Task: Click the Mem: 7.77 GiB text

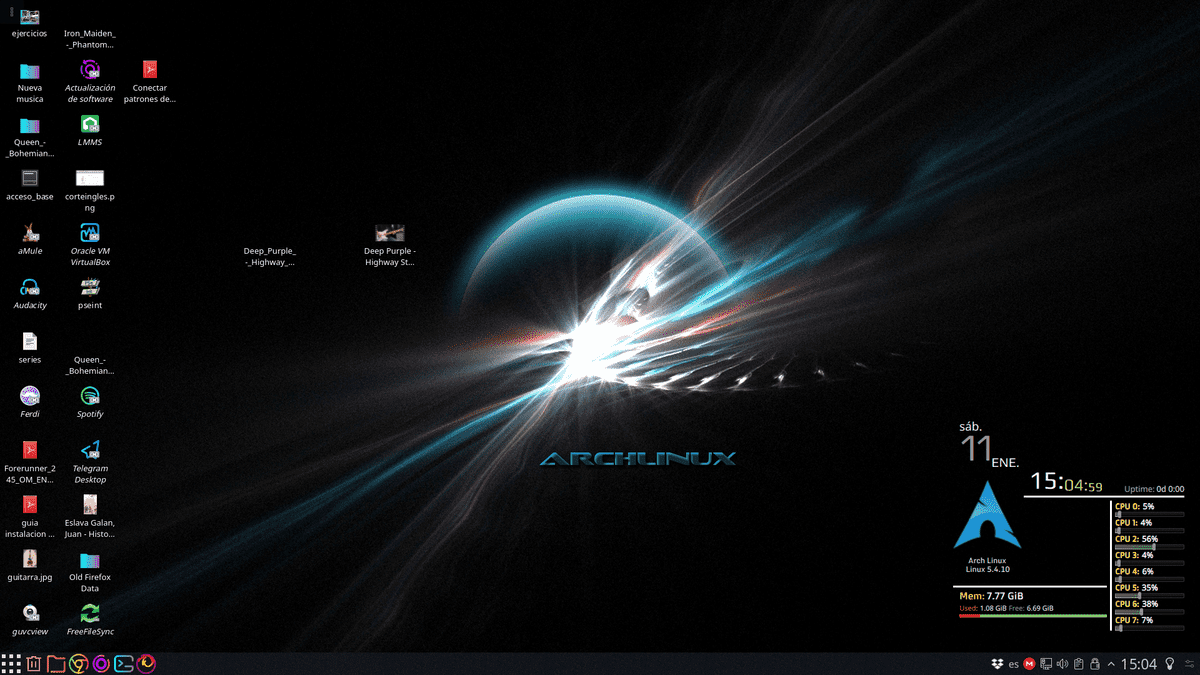Action: pos(992,596)
